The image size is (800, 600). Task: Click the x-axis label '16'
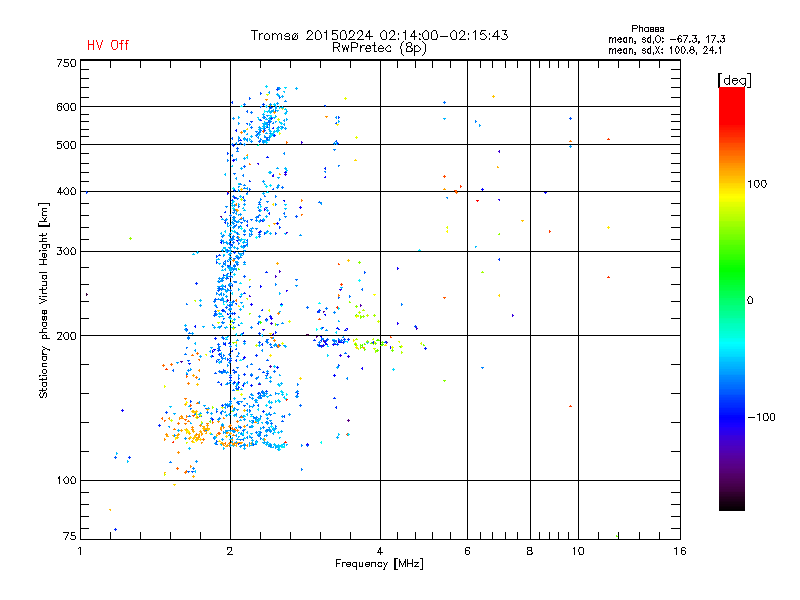(x=680, y=551)
